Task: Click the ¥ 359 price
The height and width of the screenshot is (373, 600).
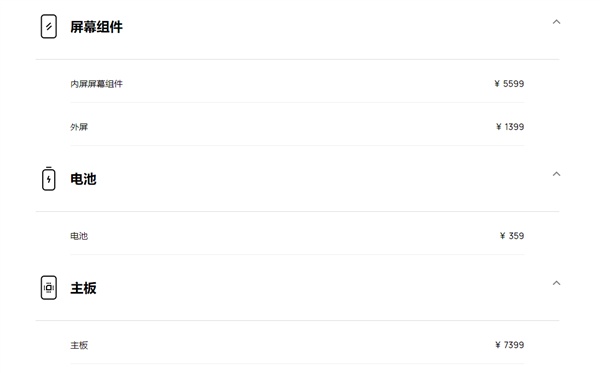Action: pyautogui.click(x=512, y=236)
